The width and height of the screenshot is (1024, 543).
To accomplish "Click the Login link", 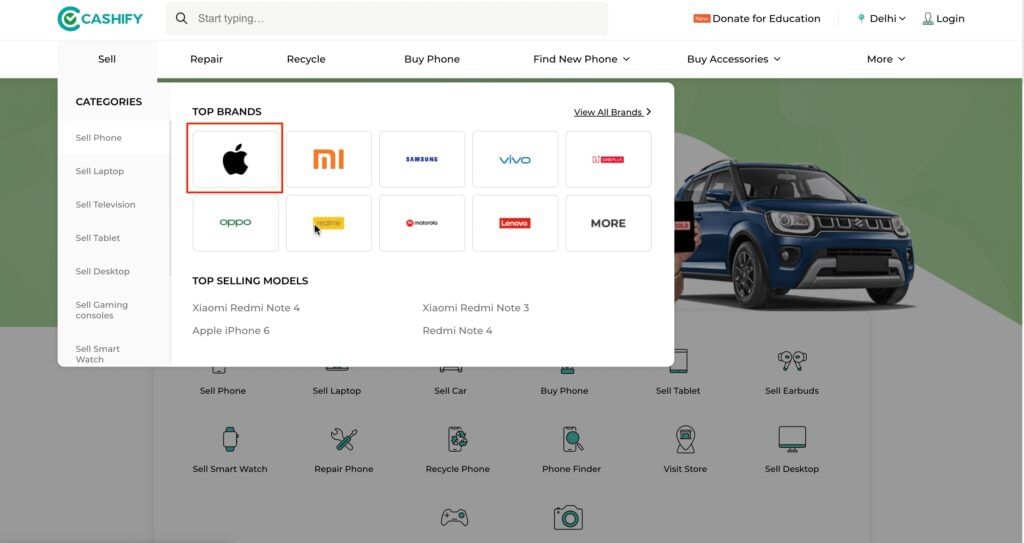I will click(x=950, y=18).
